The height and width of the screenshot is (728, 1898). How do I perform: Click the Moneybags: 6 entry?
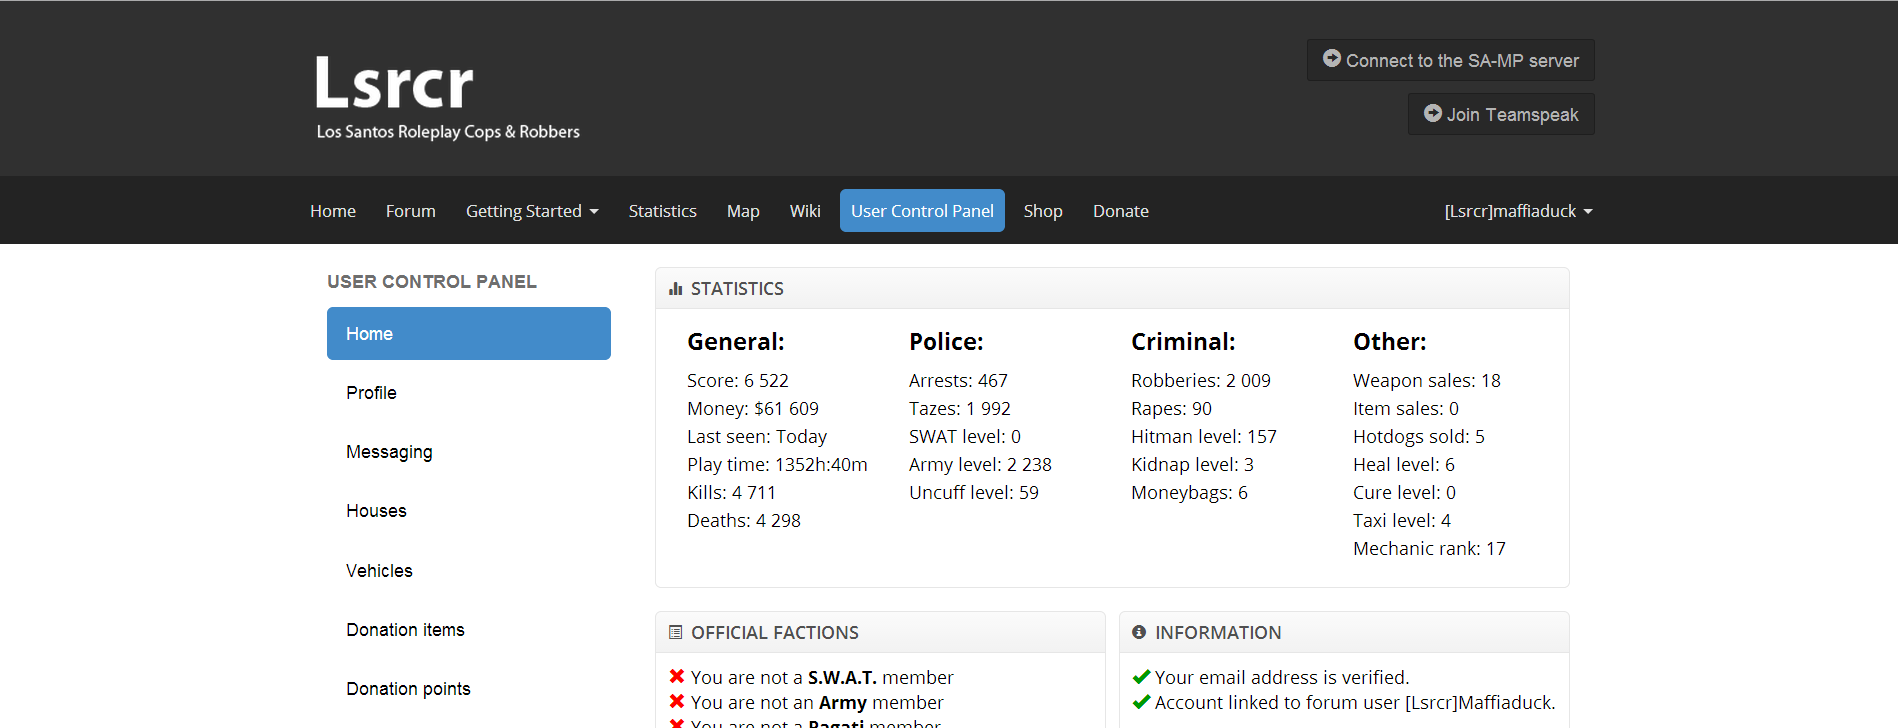[x=1189, y=493]
